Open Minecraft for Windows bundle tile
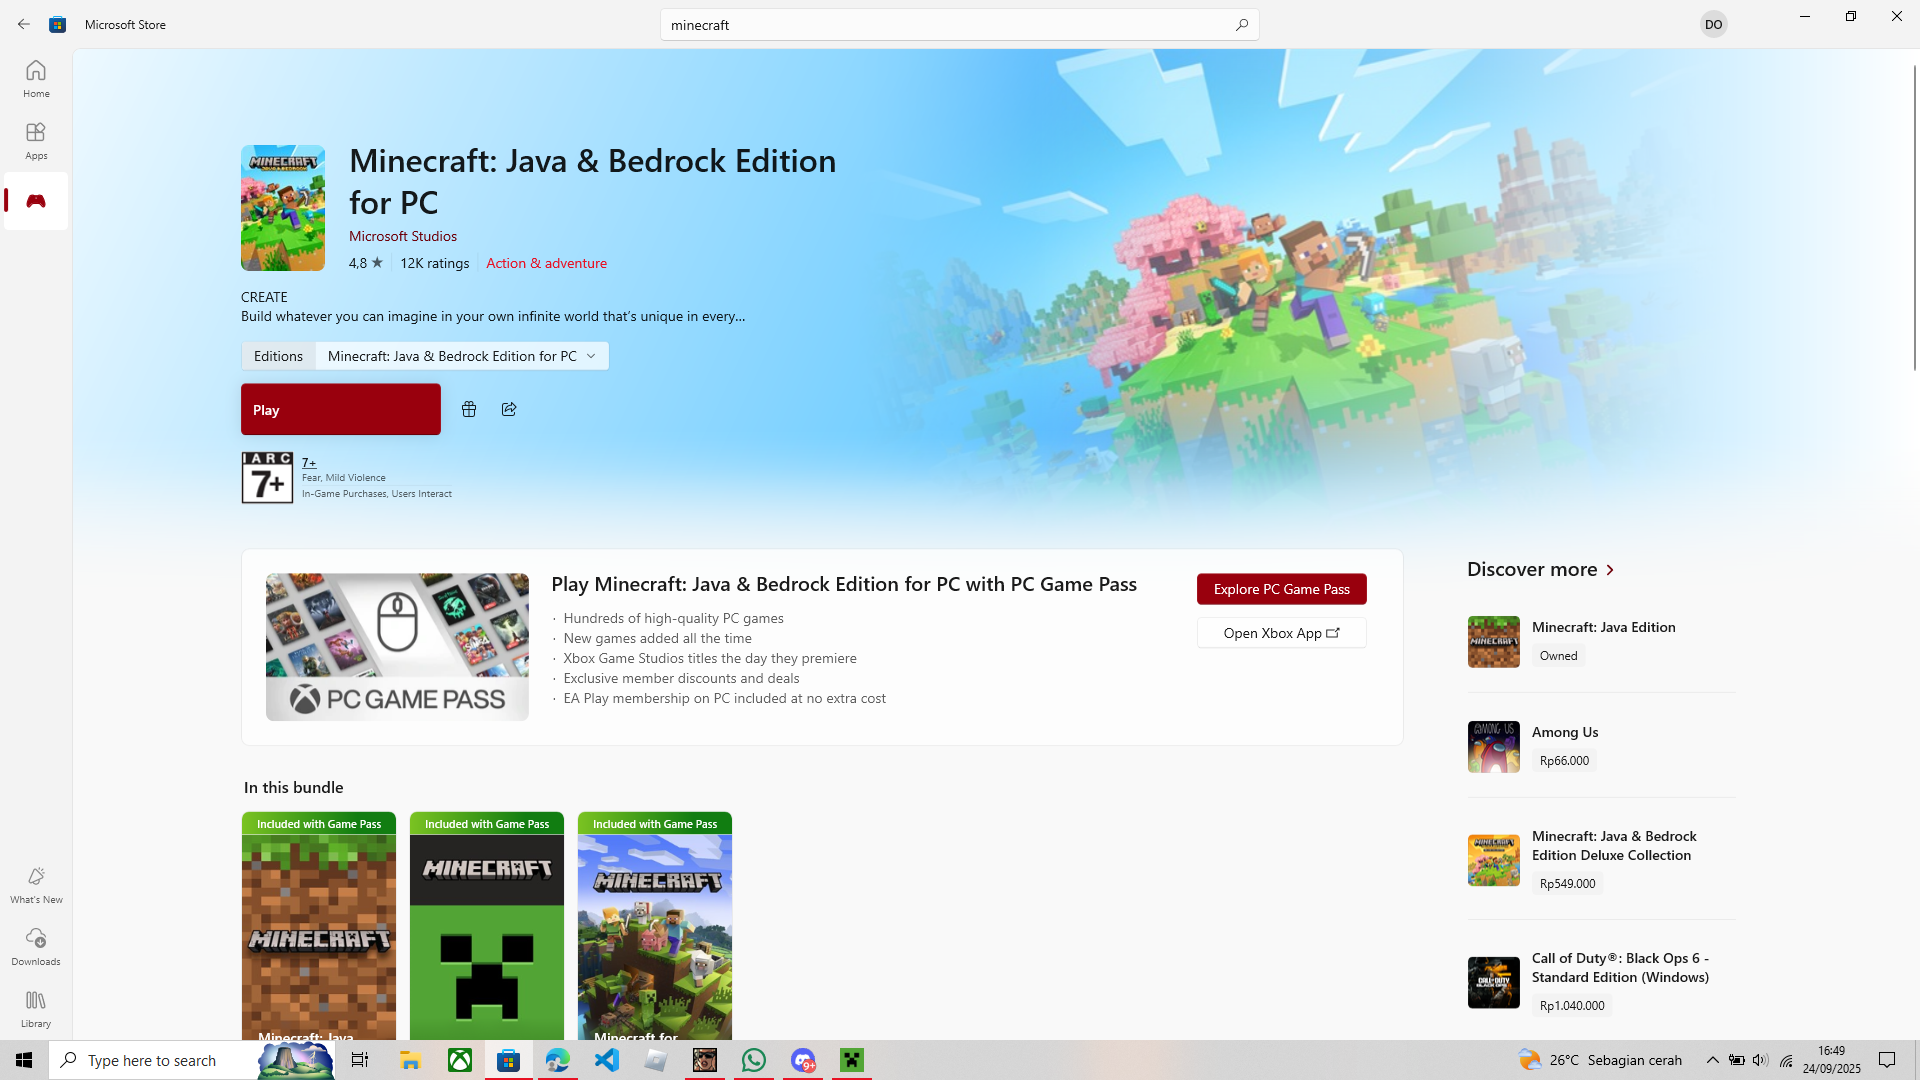This screenshot has height=1080, width=1920. 655,926
